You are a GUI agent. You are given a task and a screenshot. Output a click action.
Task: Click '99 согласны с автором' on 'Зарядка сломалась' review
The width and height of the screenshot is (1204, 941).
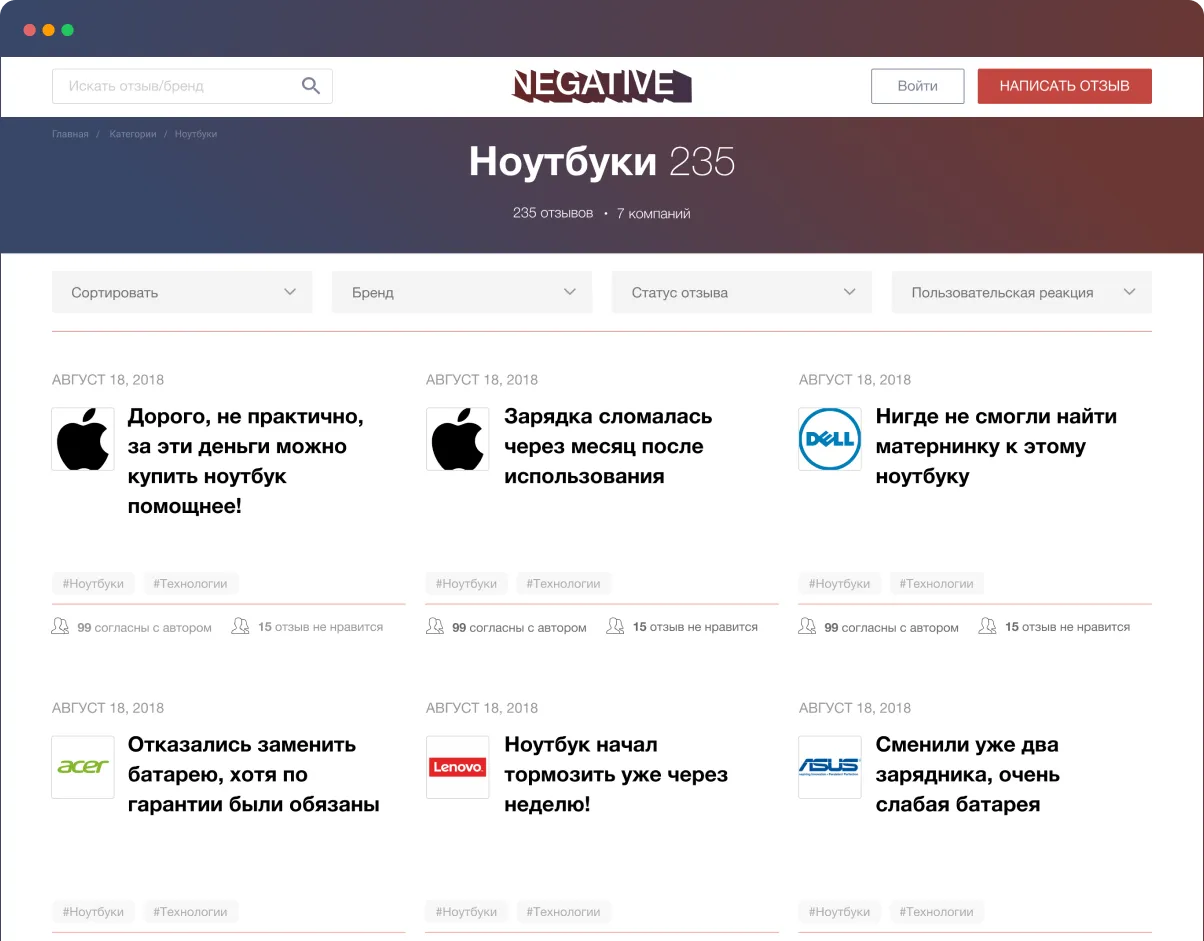[x=519, y=628]
